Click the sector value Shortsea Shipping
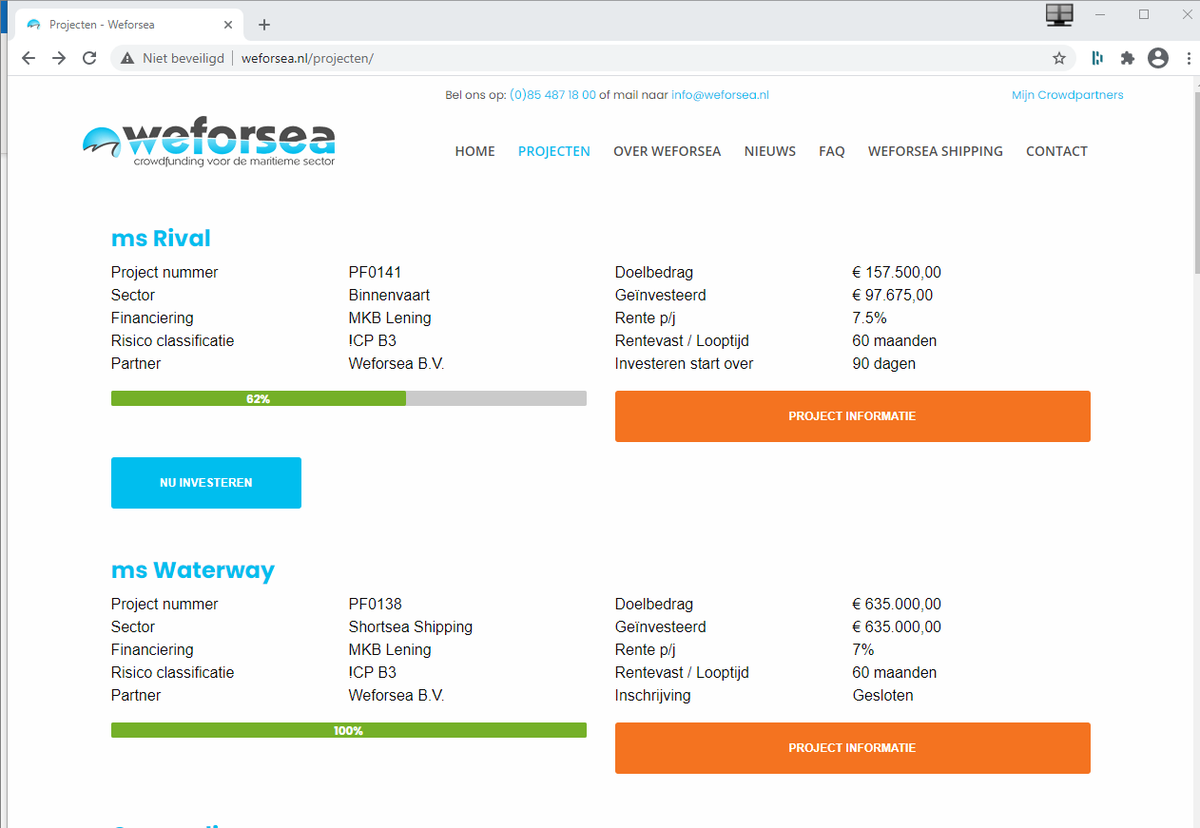The height and width of the screenshot is (828, 1200). (411, 627)
